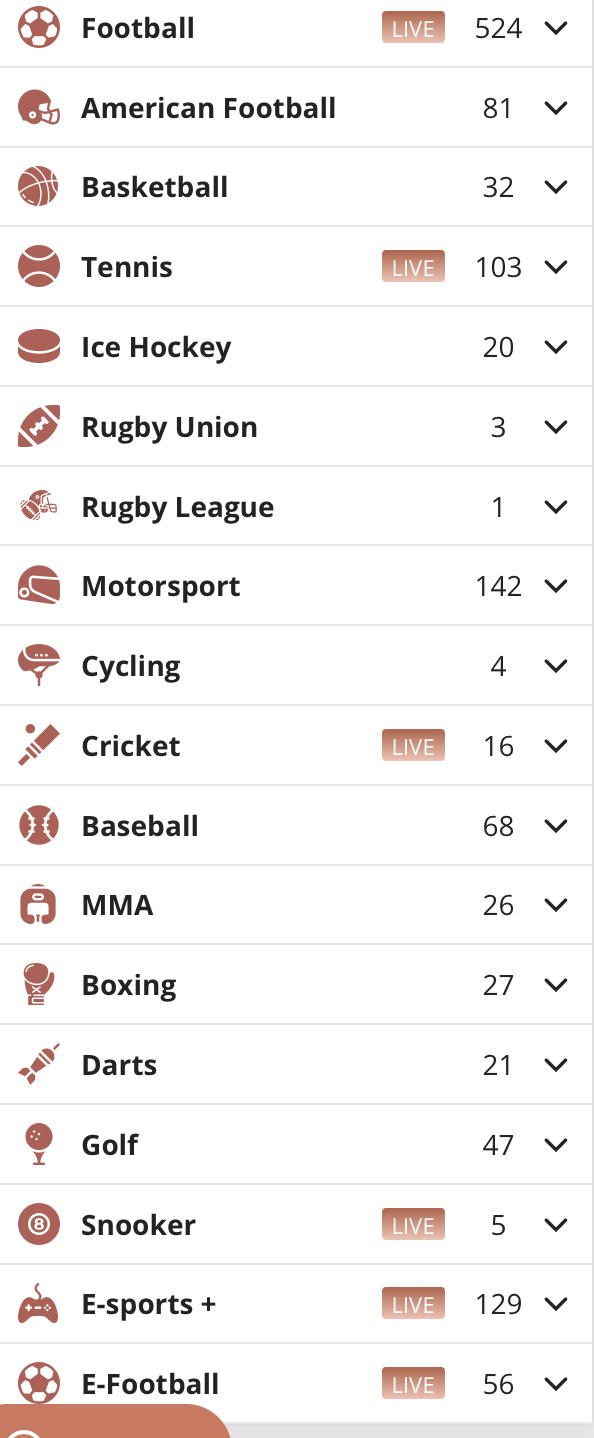Image resolution: width=594 pixels, height=1438 pixels.
Task: Click the Cricket bat icon
Action: 39,746
